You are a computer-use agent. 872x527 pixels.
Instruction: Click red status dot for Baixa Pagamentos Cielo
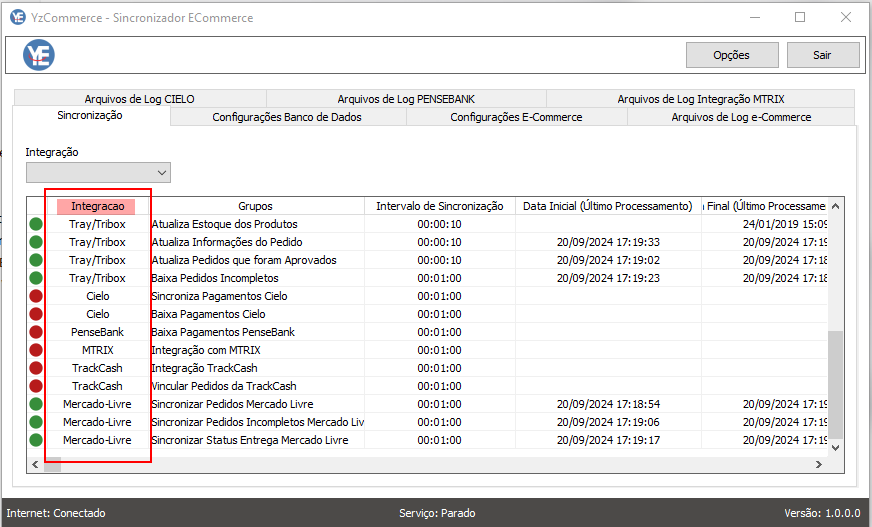click(x=36, y=314)
